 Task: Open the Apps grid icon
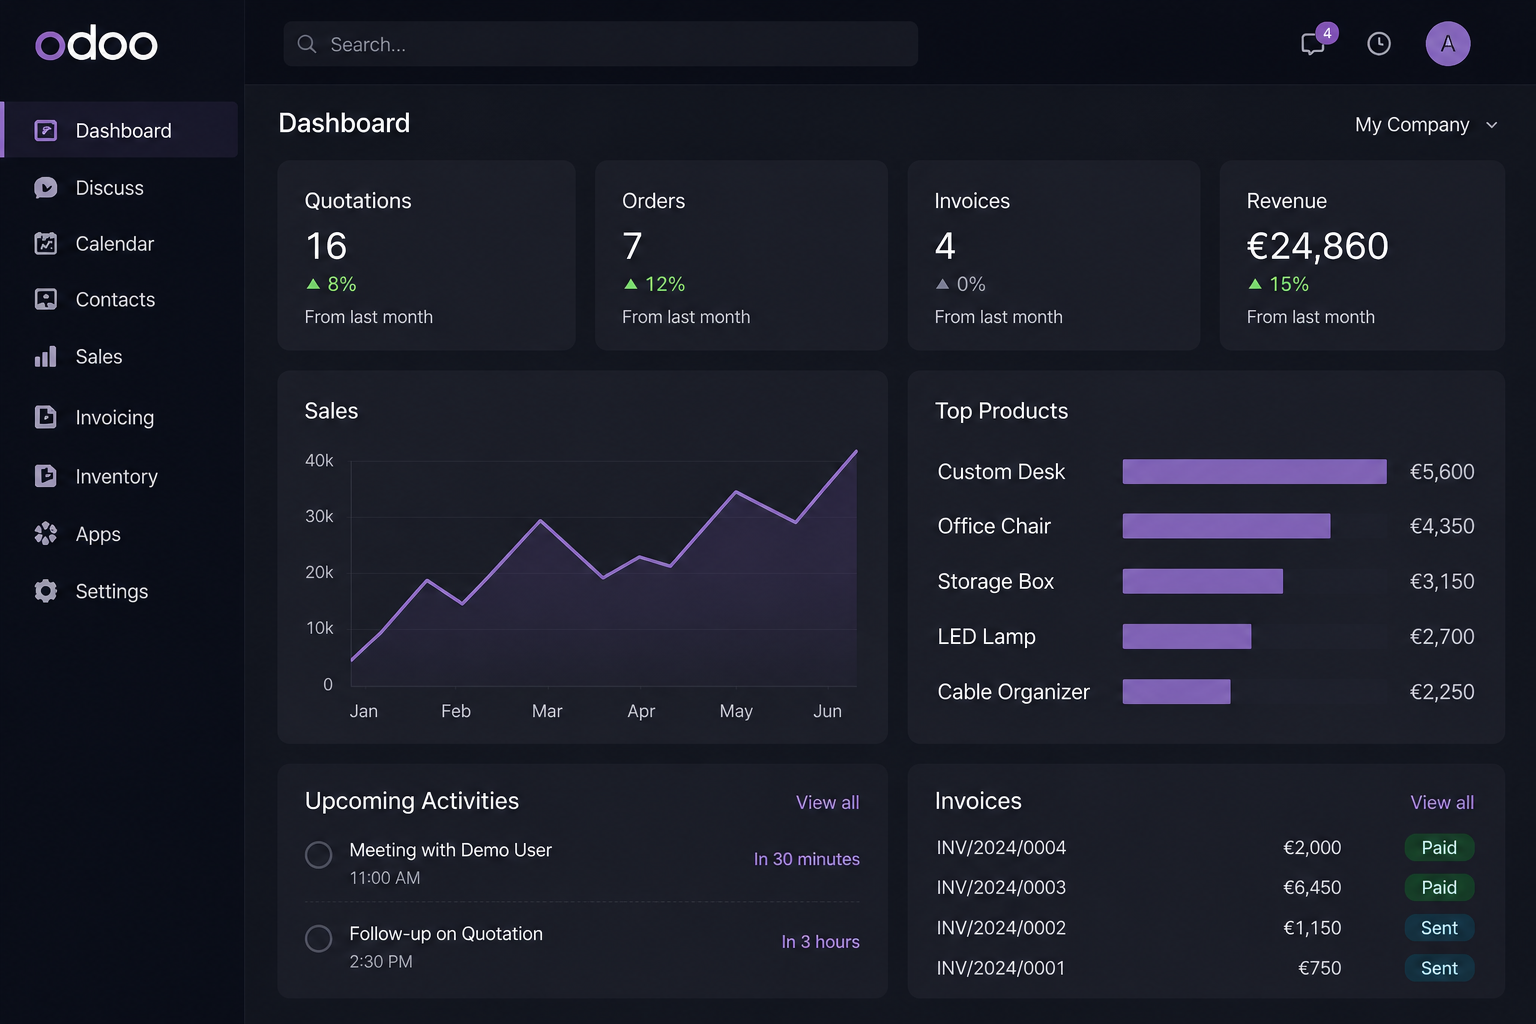pyautogui.click(x=45, y=534)
